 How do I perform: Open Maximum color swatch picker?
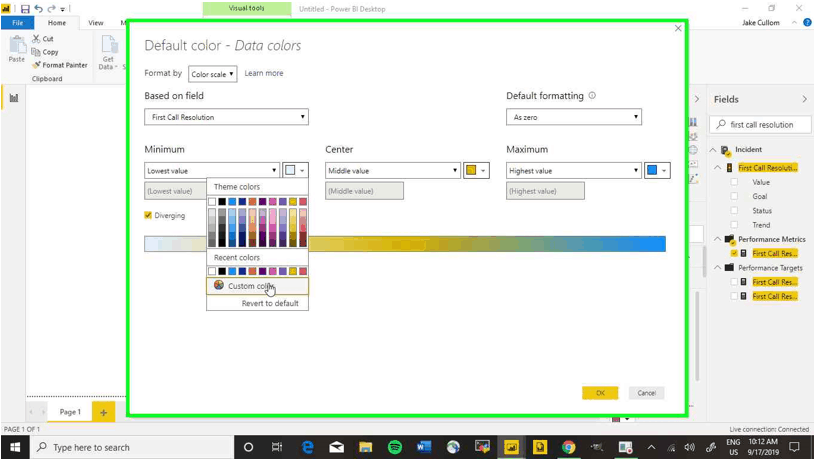pos(657,170)
